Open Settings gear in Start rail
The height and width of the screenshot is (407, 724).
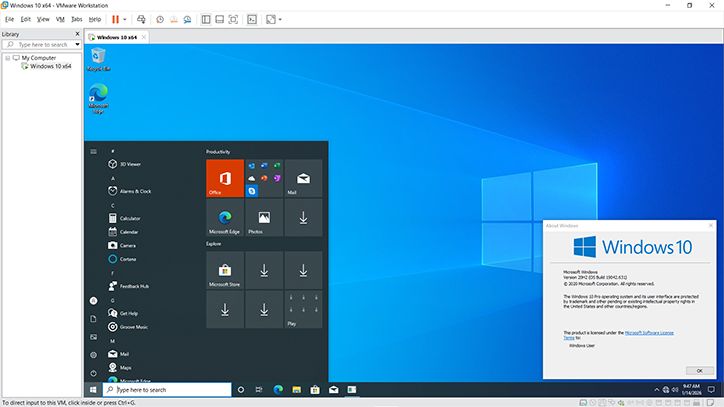point(93,355)
